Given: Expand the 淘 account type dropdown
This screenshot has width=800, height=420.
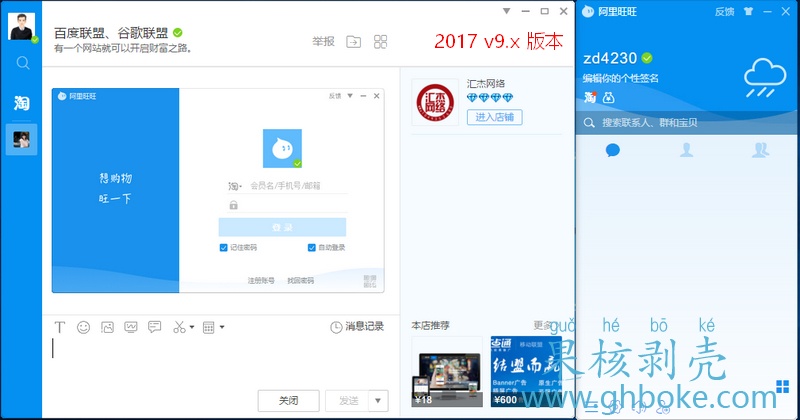Looking at the screenshot, I should coord(235,186).
